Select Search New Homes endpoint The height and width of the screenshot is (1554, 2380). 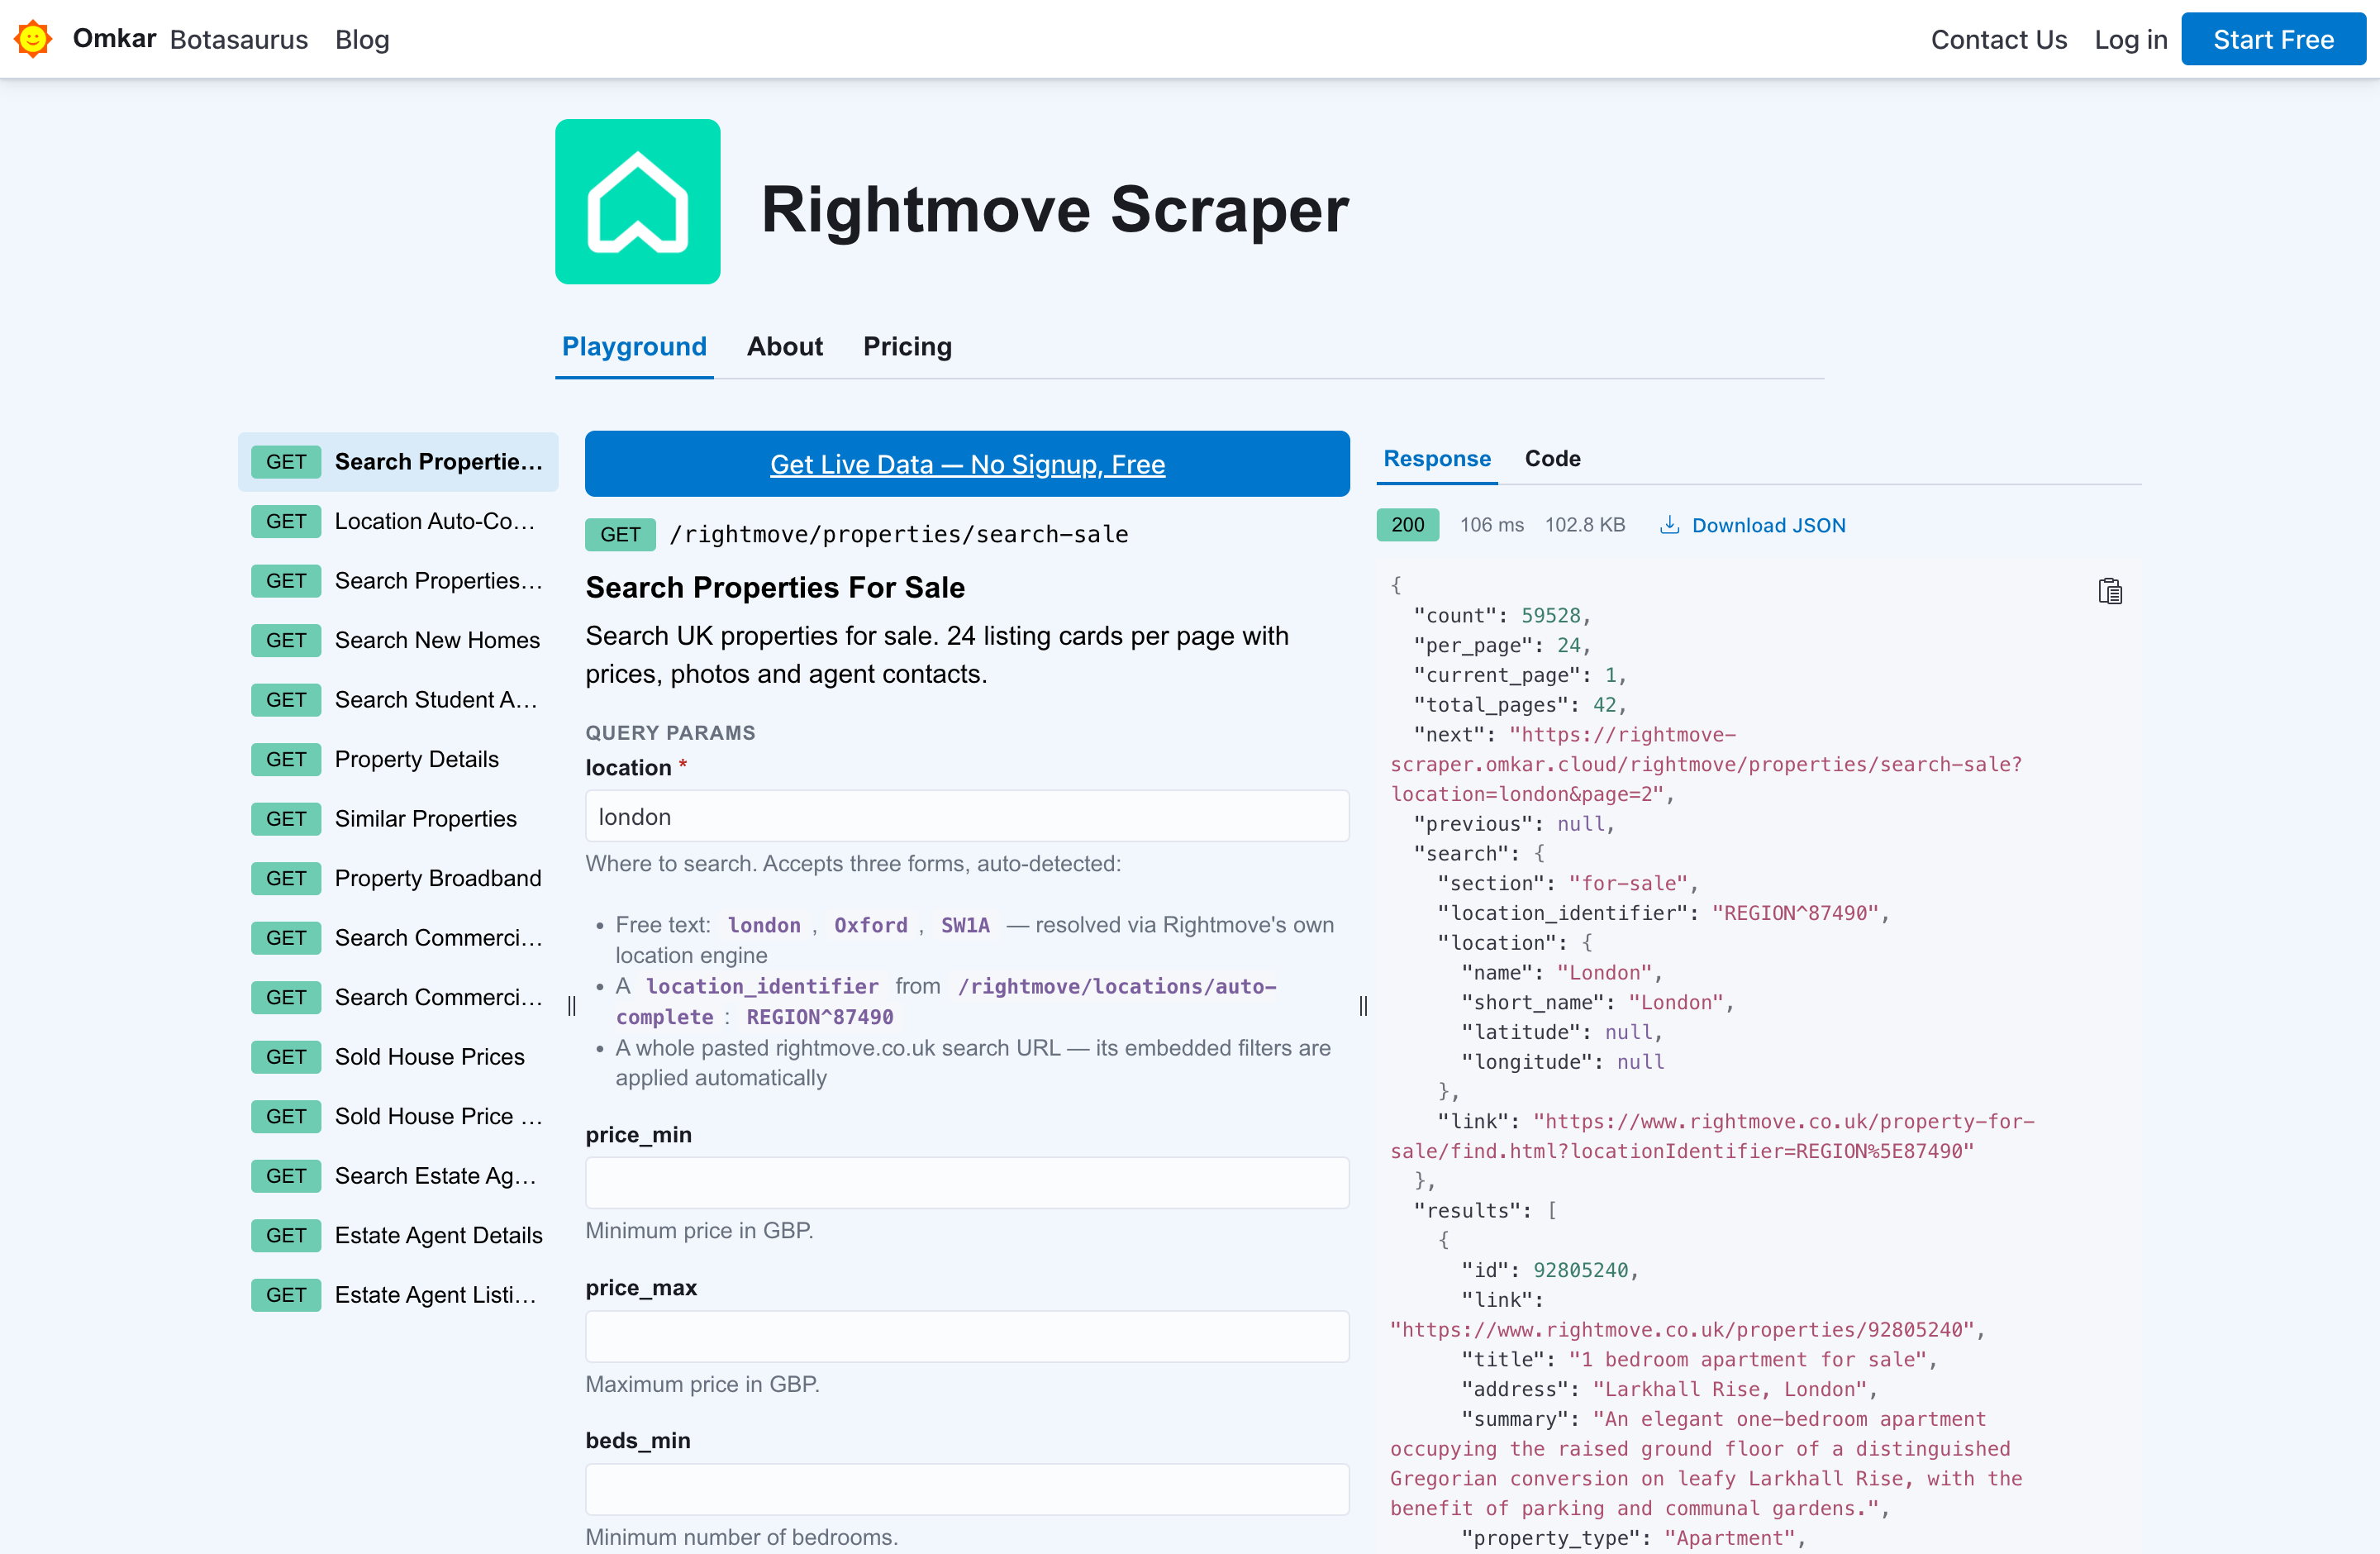click(397, 639)
